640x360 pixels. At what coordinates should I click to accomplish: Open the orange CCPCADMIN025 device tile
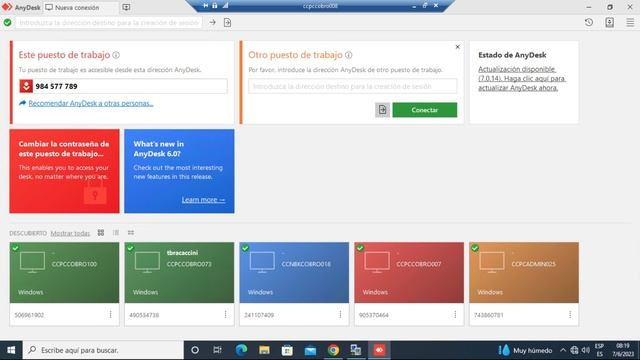pos(524,273)
